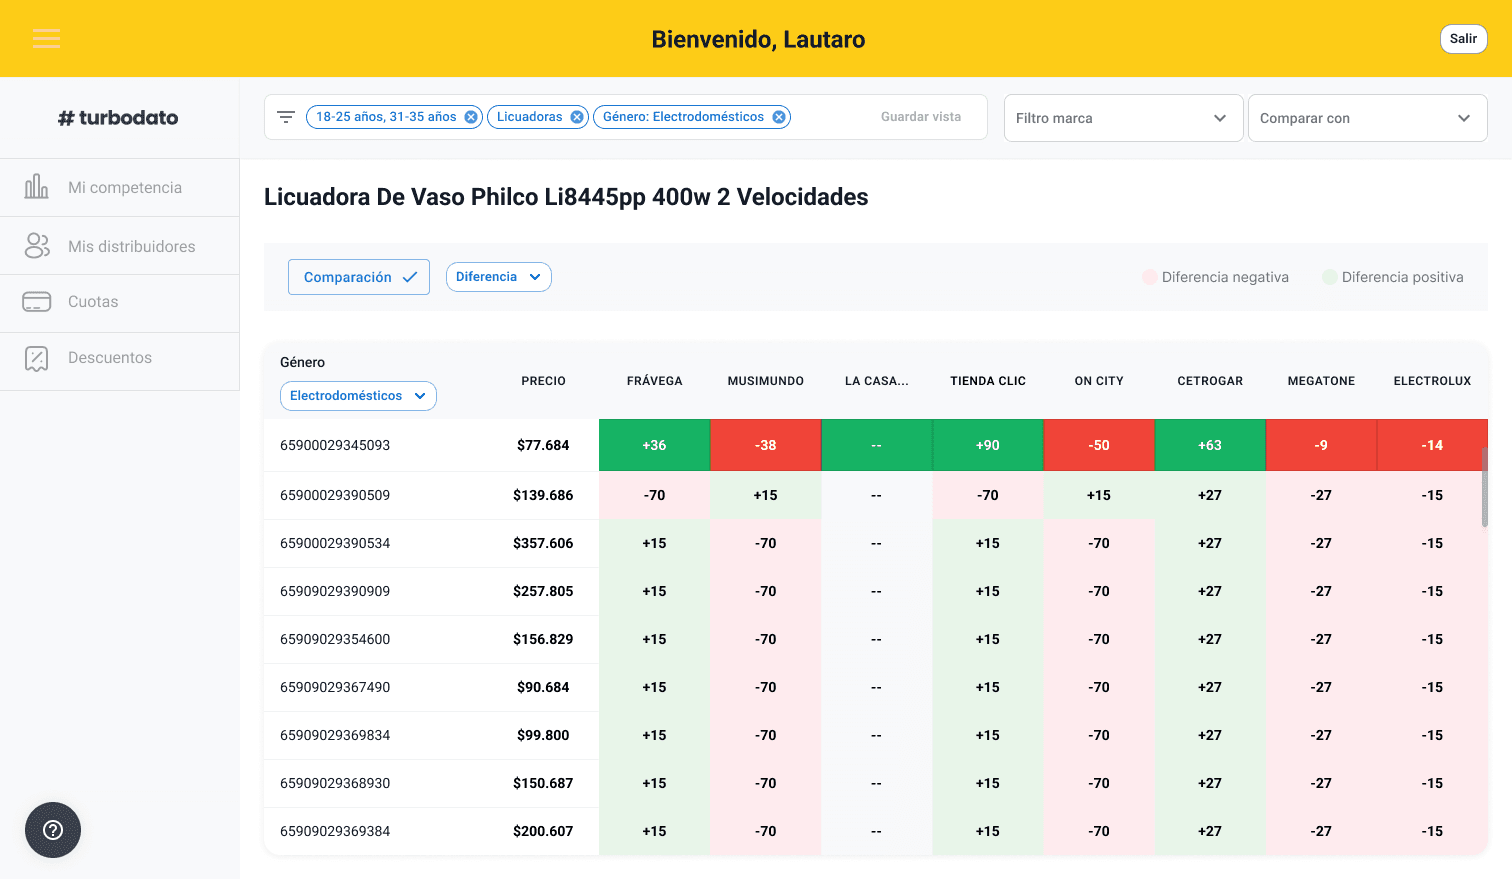Screen dimensions: 1512x879
Task: Click the LA CASA... column header
Action: coord(876,381)
